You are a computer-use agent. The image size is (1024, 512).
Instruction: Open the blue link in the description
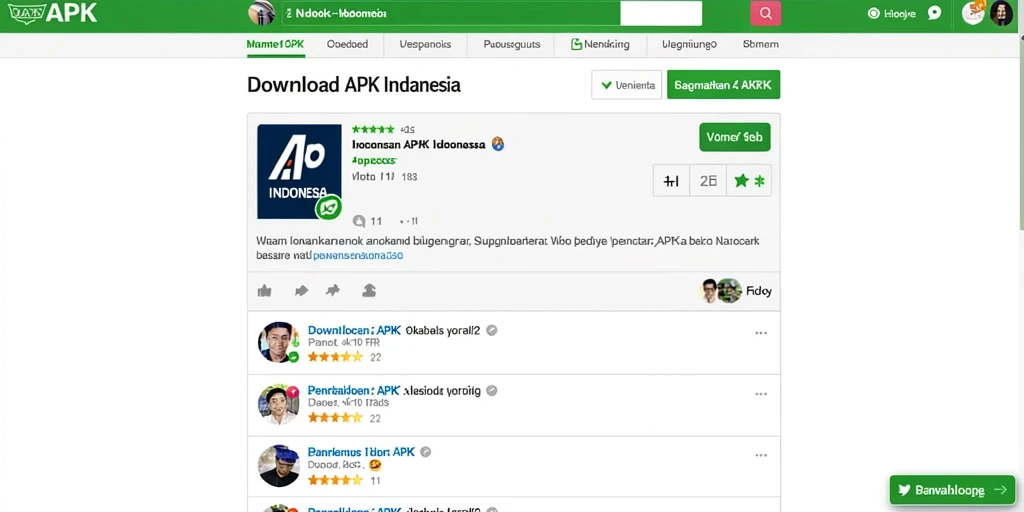point(358,256)
